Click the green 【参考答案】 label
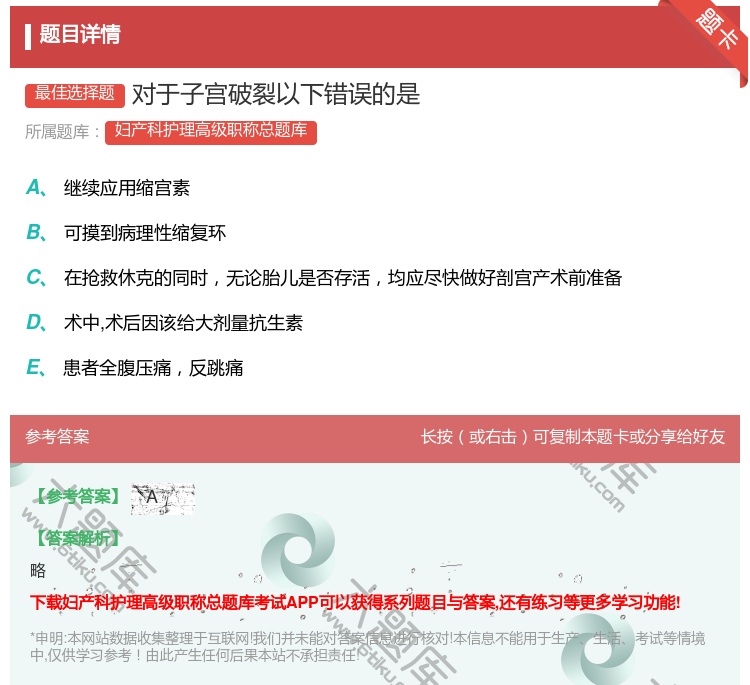The image size is (750, 685). click(77, 497)
